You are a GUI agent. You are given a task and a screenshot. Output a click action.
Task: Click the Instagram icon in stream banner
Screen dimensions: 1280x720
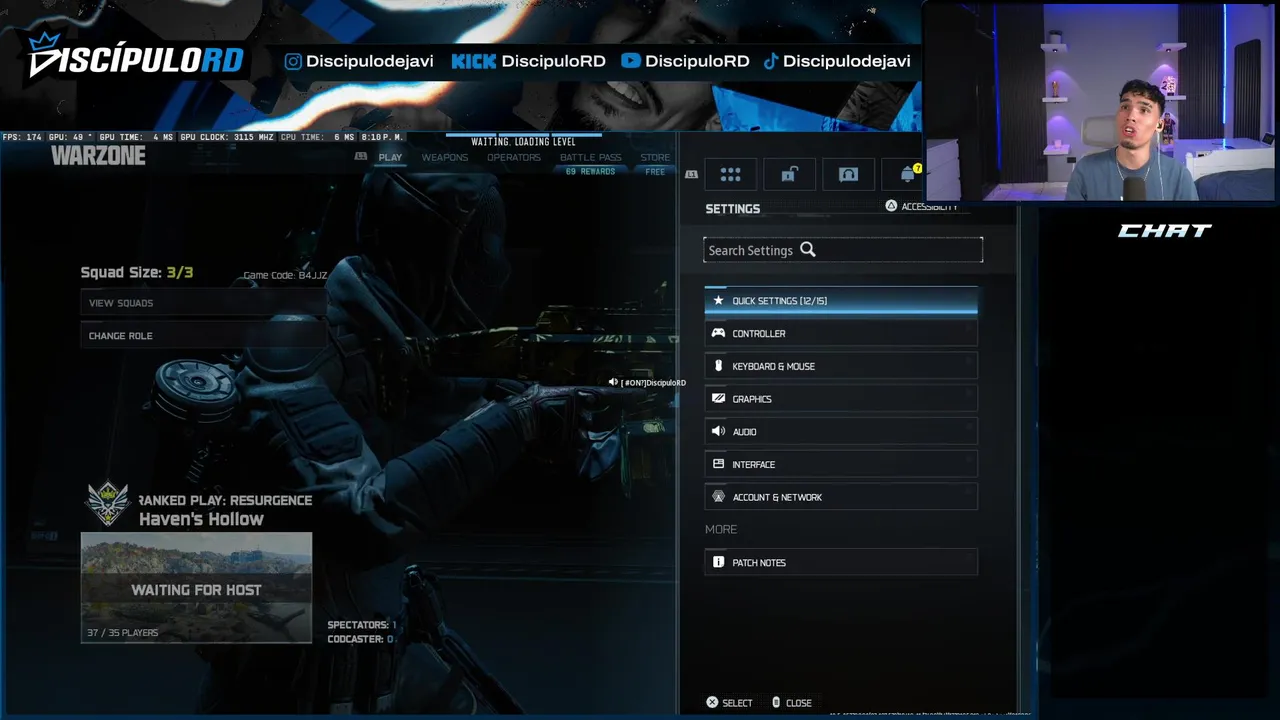(293, 61)
